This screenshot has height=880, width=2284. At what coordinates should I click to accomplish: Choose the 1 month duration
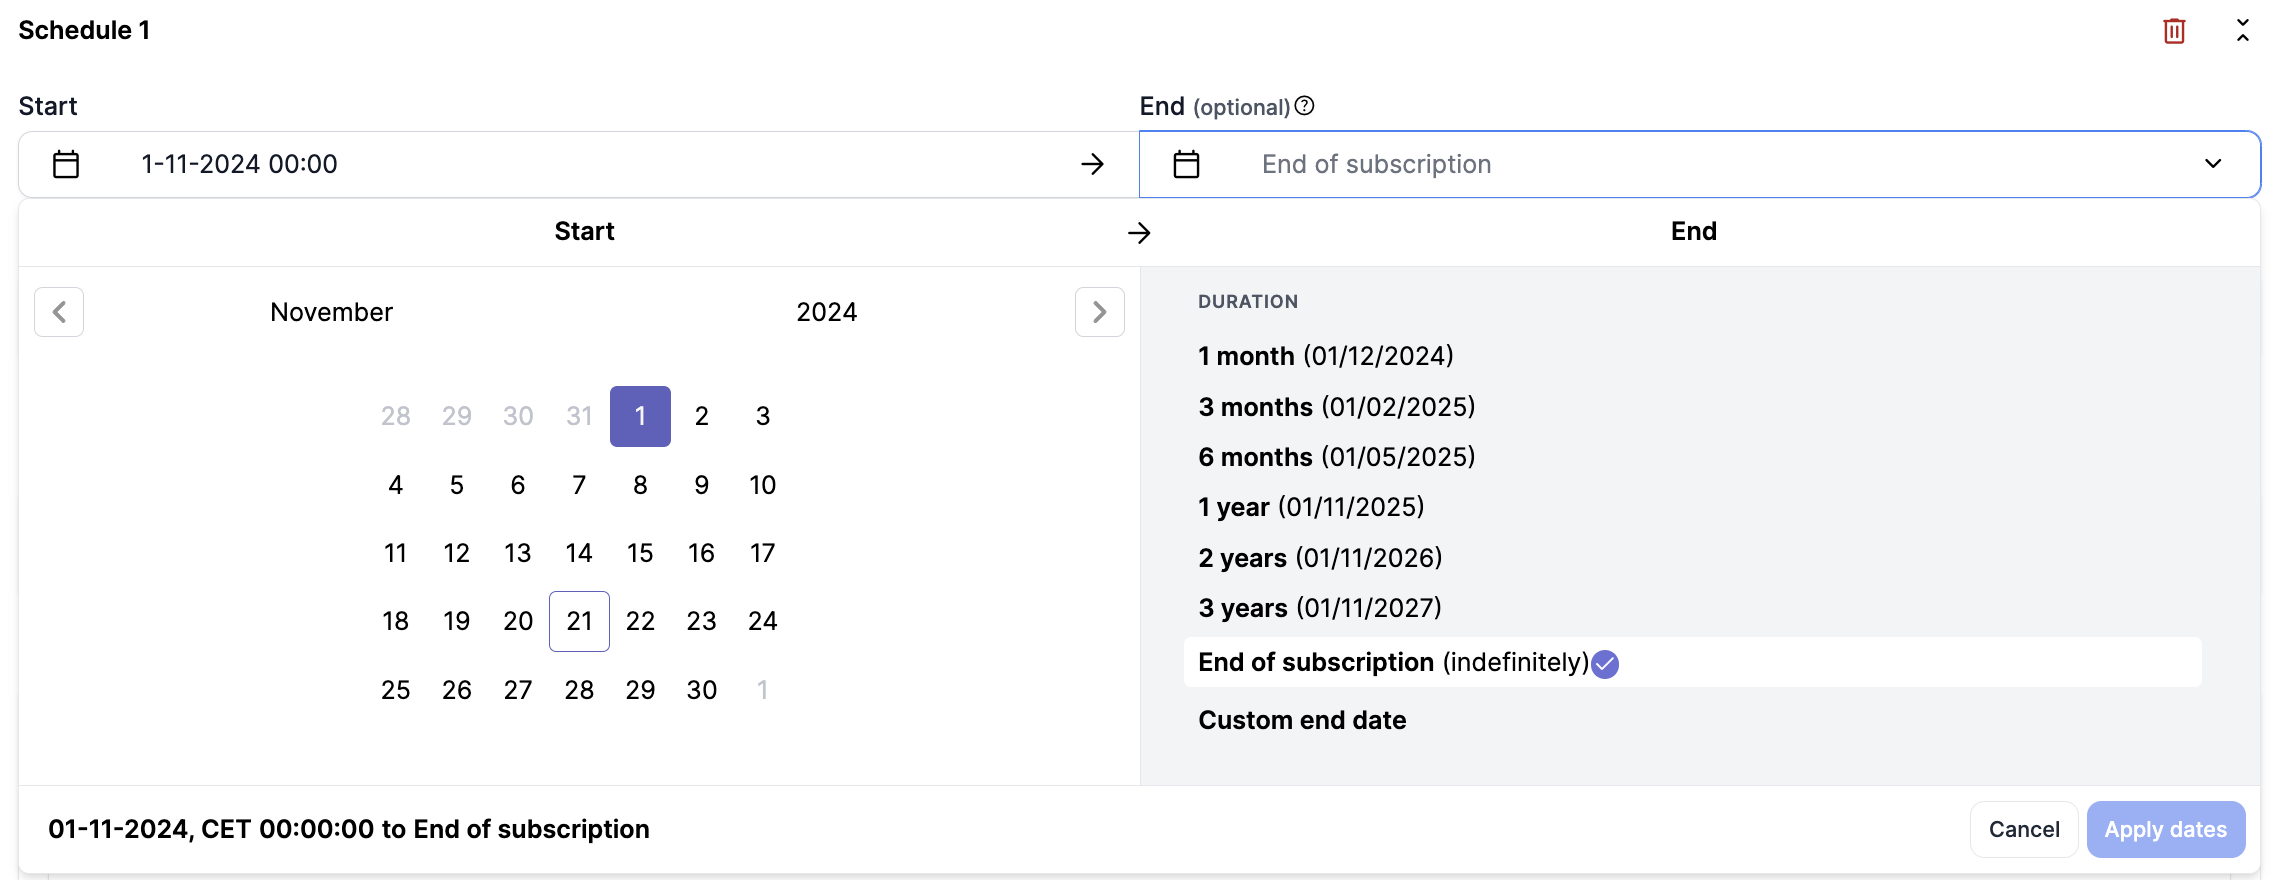coord(1325,356)
